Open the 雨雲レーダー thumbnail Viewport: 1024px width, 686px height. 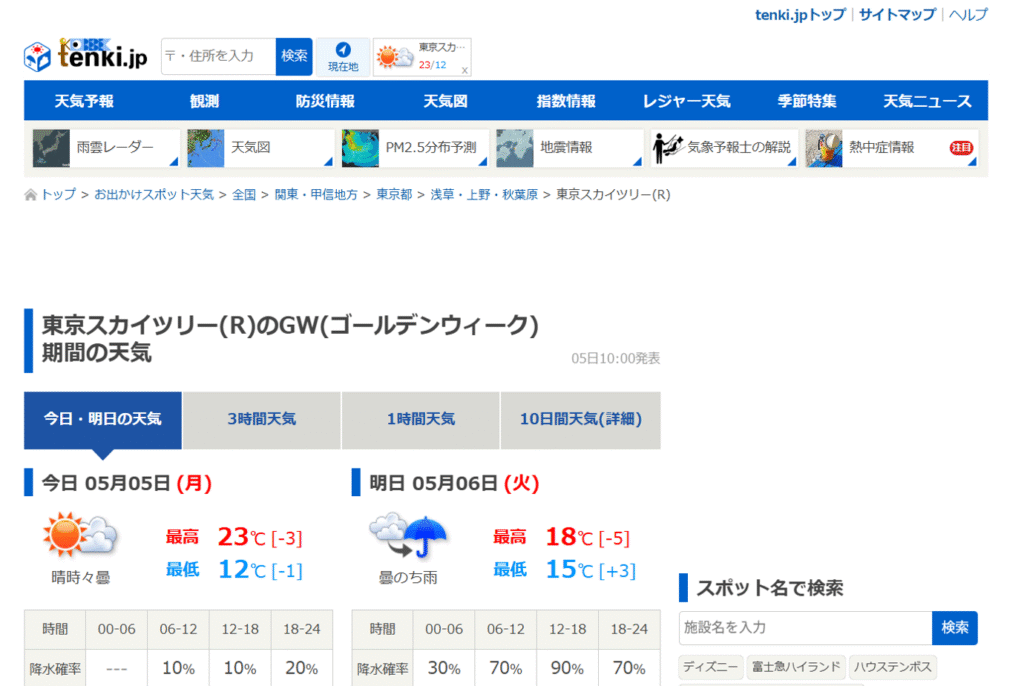click(51, 148)
